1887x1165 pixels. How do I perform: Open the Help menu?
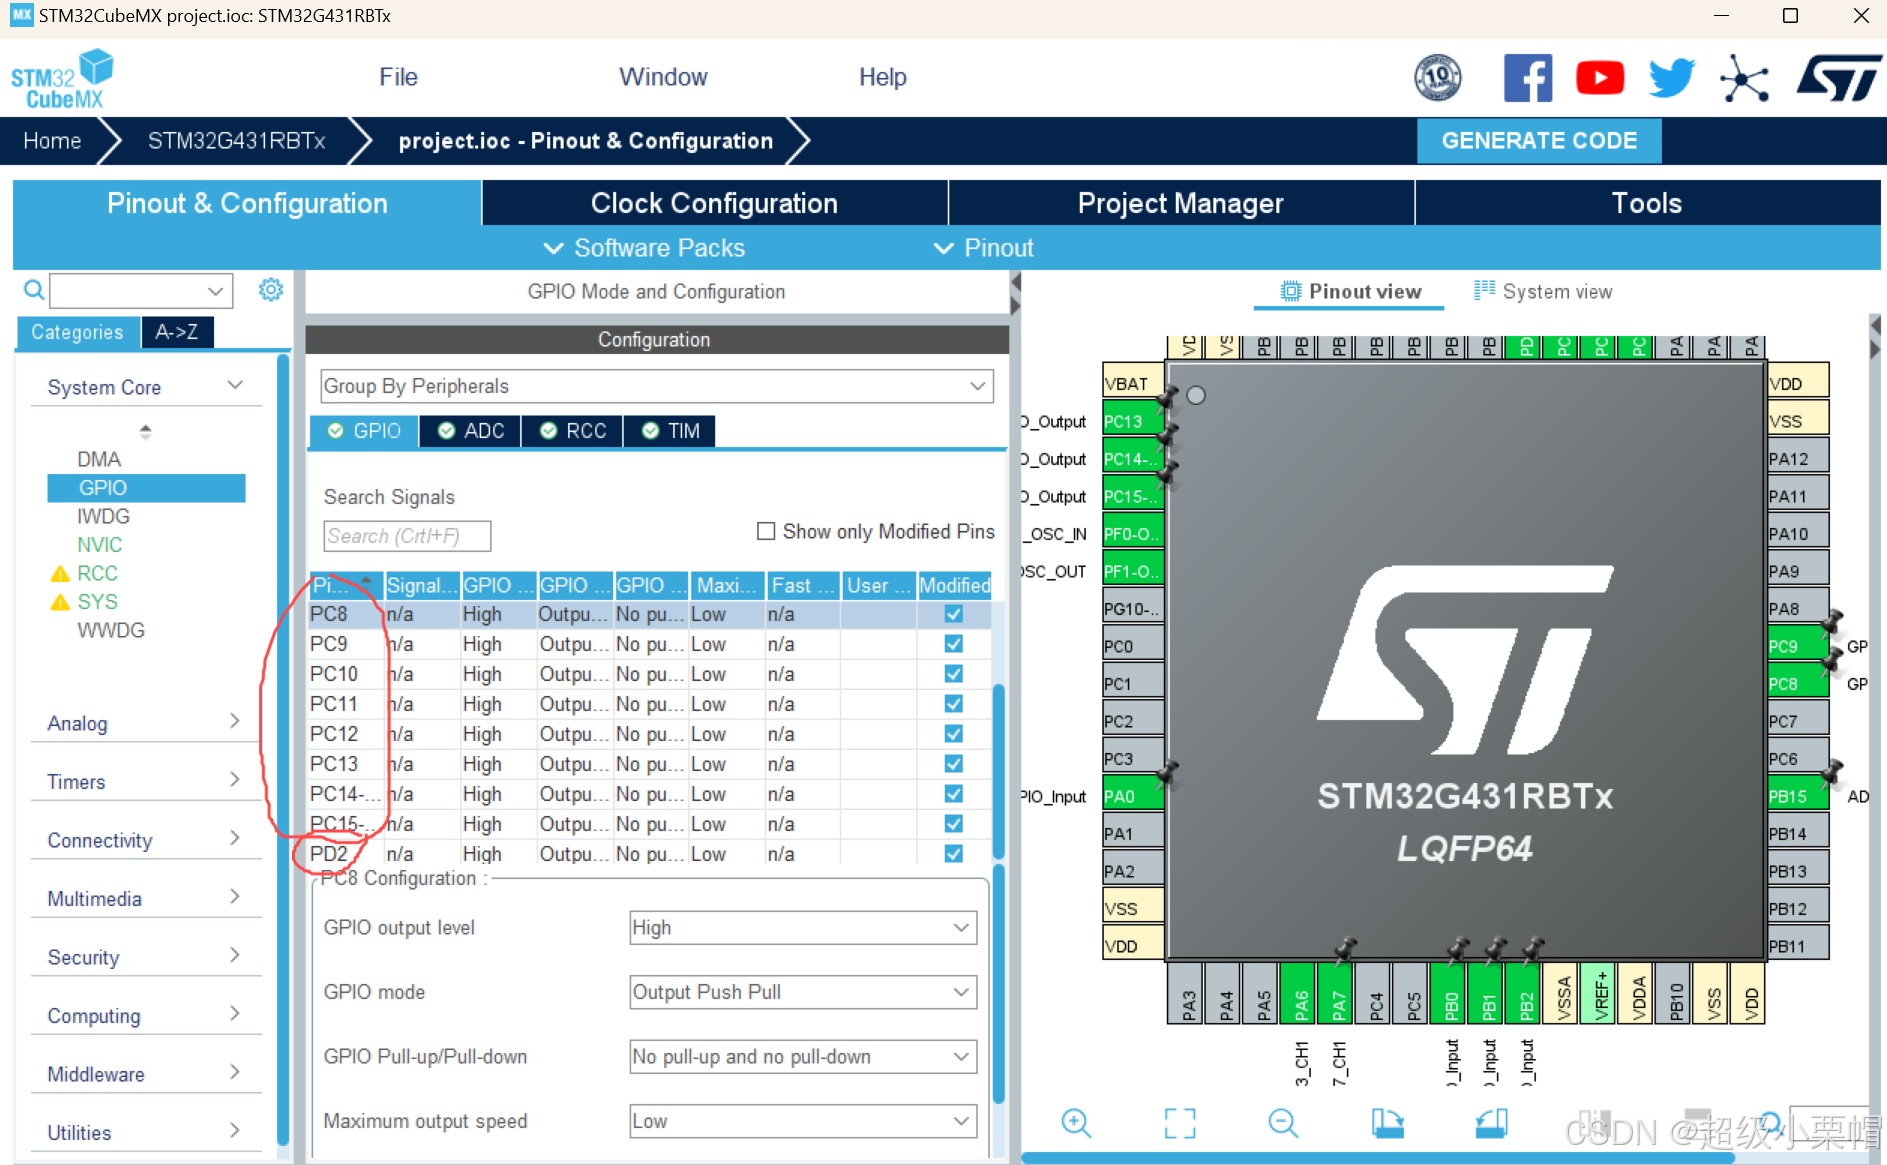(882, 77)
